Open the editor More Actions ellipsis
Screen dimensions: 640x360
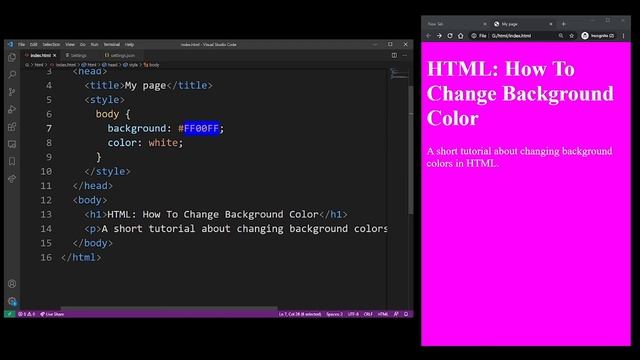coord(405,55)
